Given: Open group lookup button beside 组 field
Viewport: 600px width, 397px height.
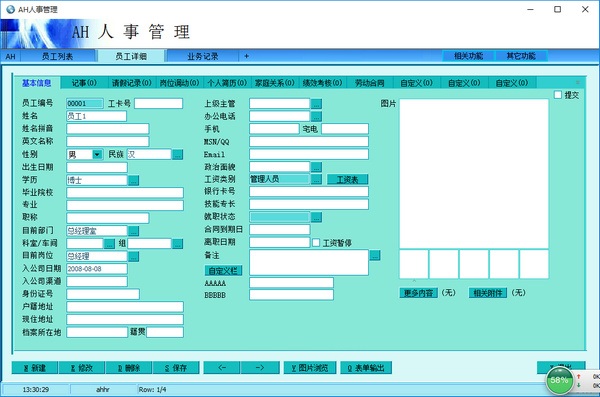Looking at the screenshot, I should click(x=178, y=243).
